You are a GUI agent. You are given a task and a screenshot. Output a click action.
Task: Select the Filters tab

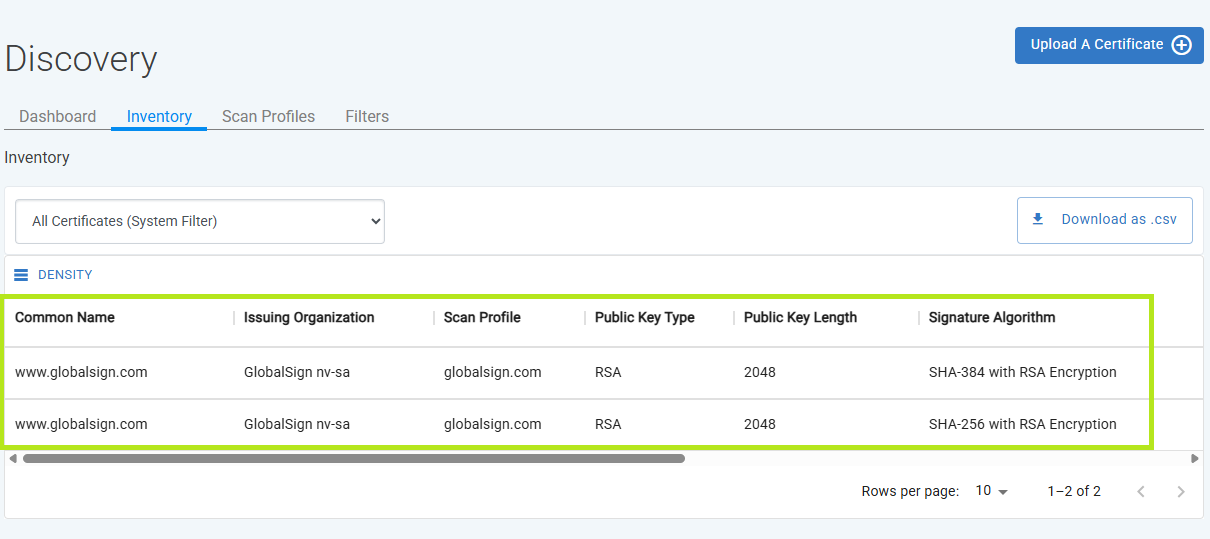pos(367,116)
